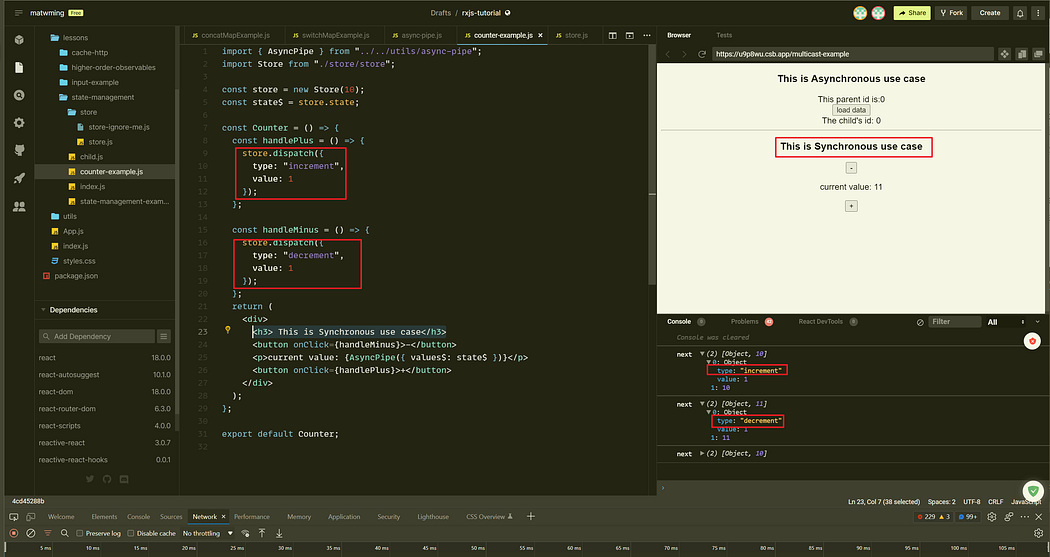This screenshot has height=557, width=1050.
Task: Focus the Add Dependency search field
Action: [x=98, y=336]
